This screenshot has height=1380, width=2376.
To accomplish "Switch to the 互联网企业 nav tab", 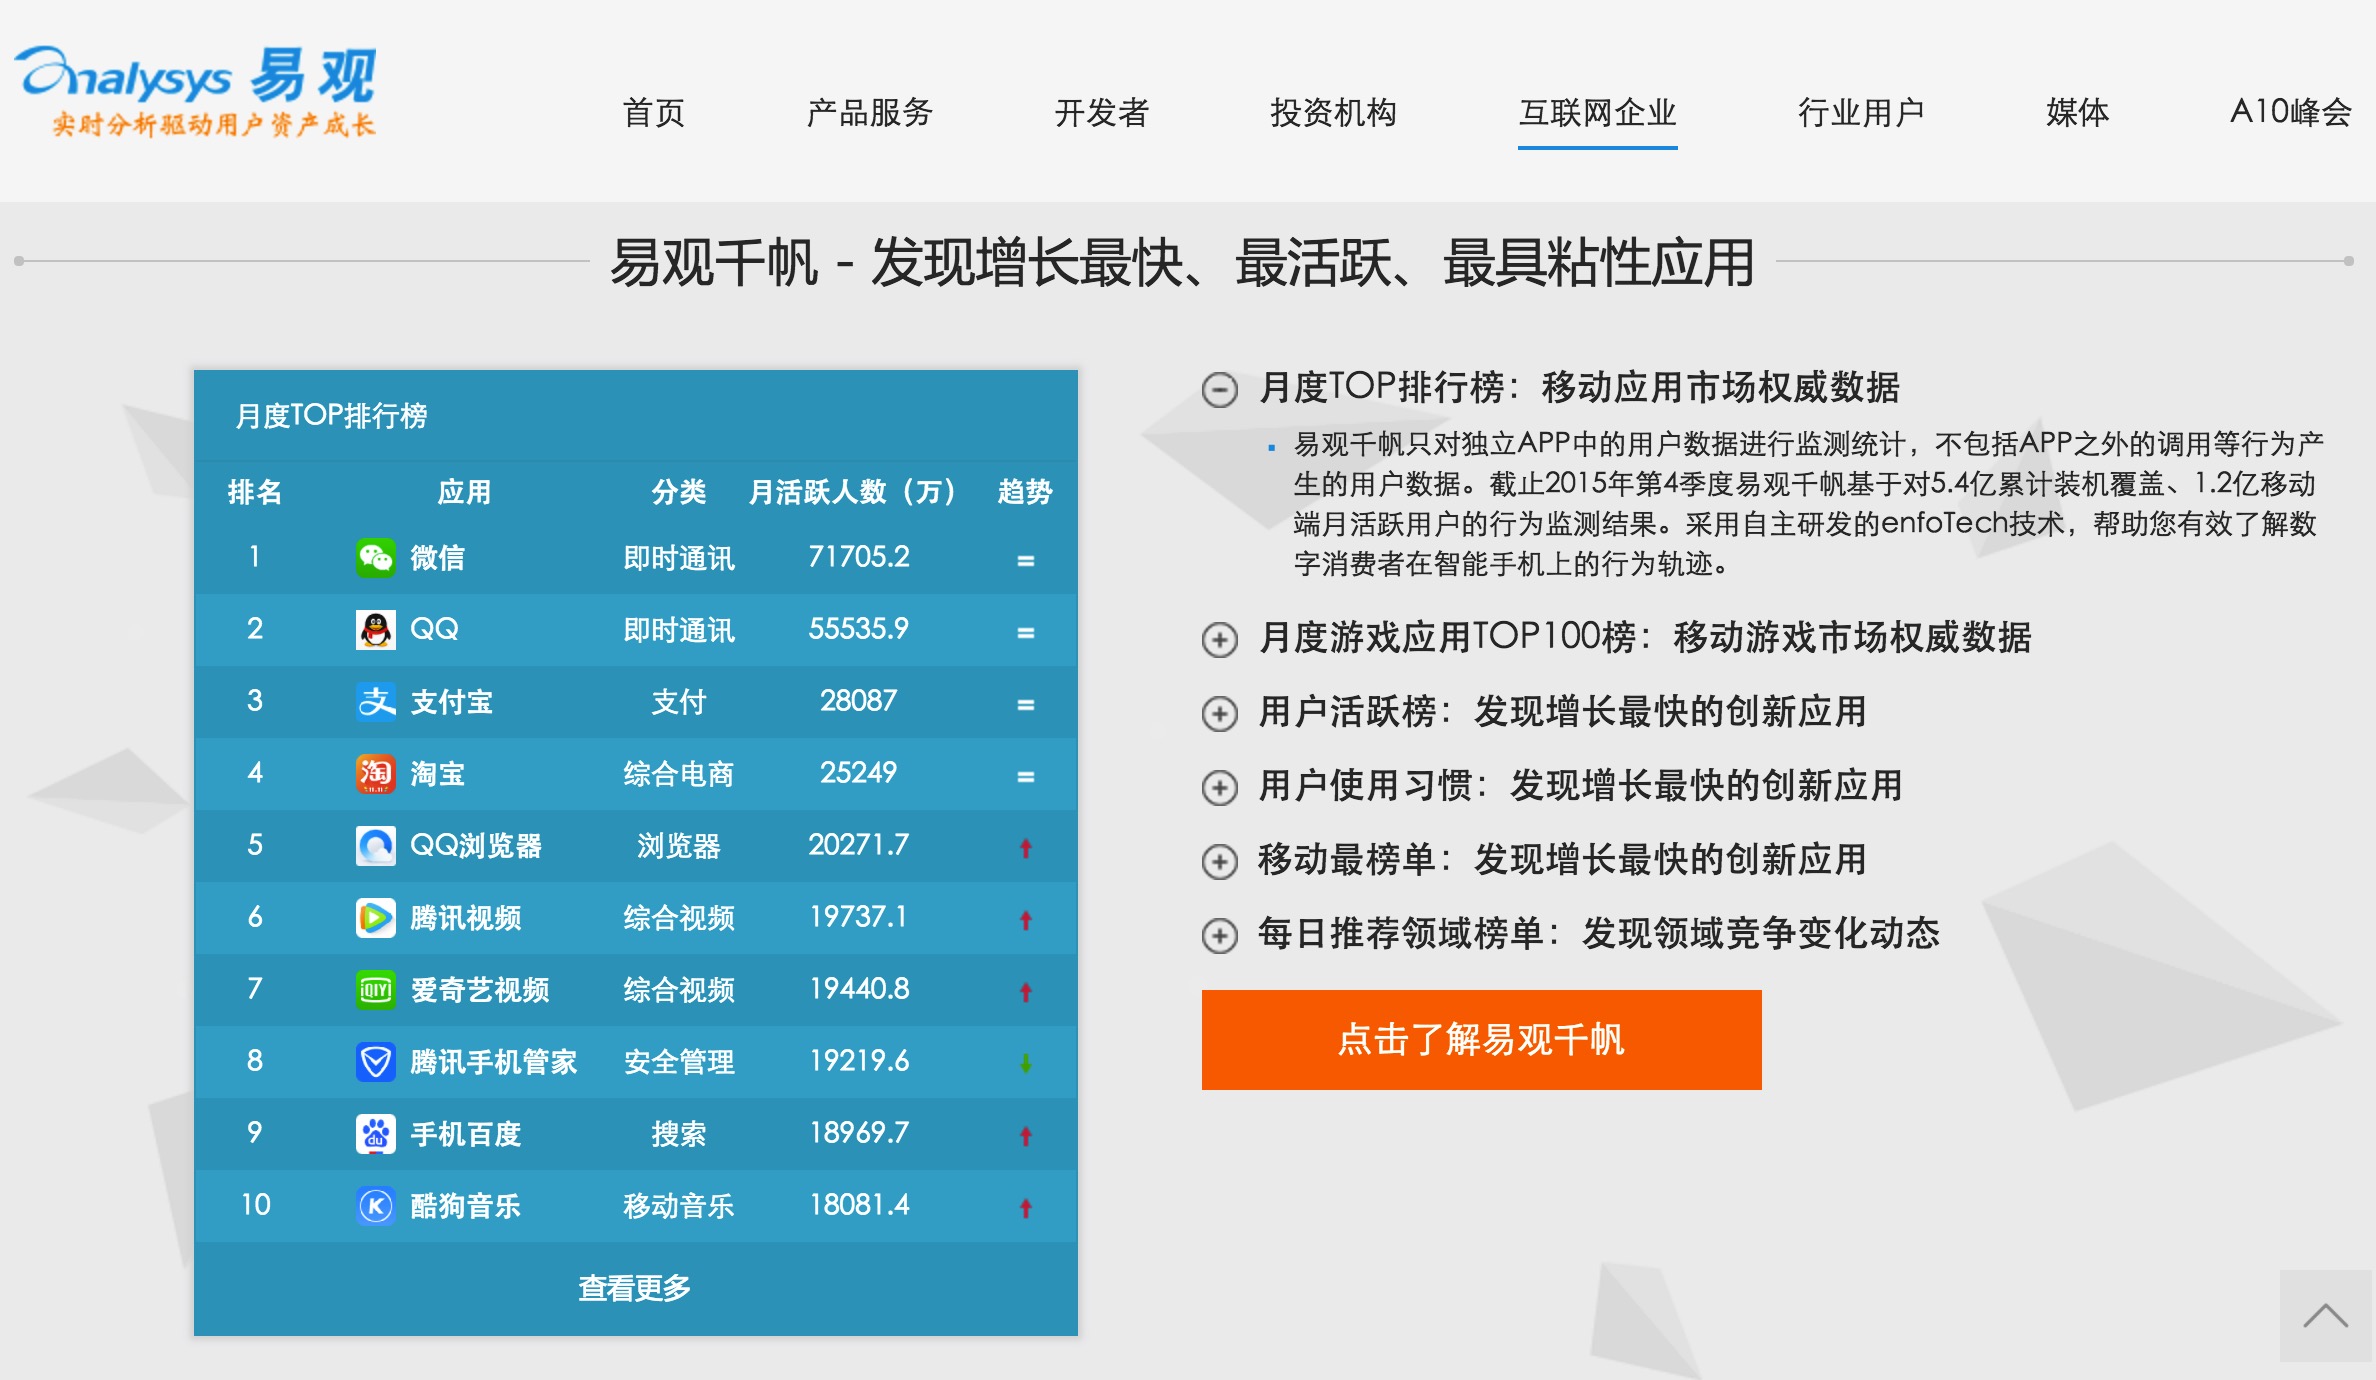I will point(1596,113).
